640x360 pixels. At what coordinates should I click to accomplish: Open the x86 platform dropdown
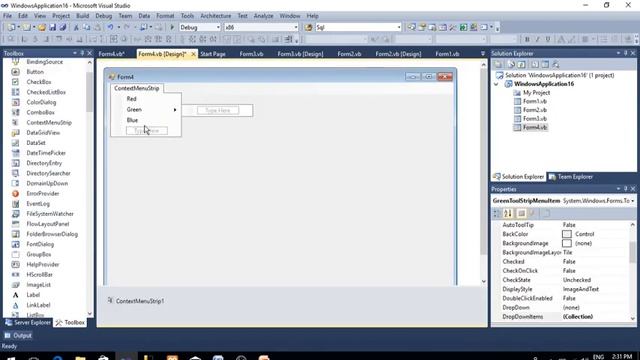pyautogui.click(x=296, y=27)
